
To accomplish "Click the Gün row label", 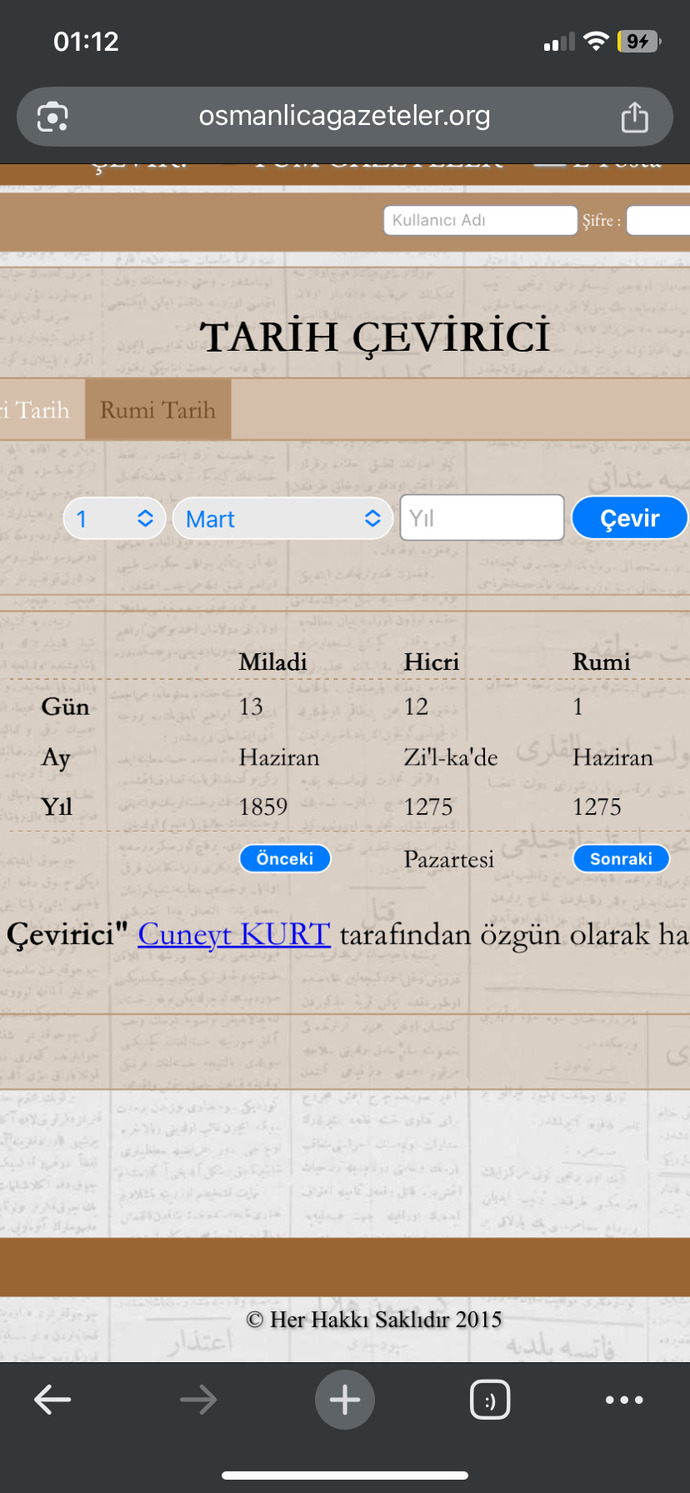I will click(x=65, y=706).
